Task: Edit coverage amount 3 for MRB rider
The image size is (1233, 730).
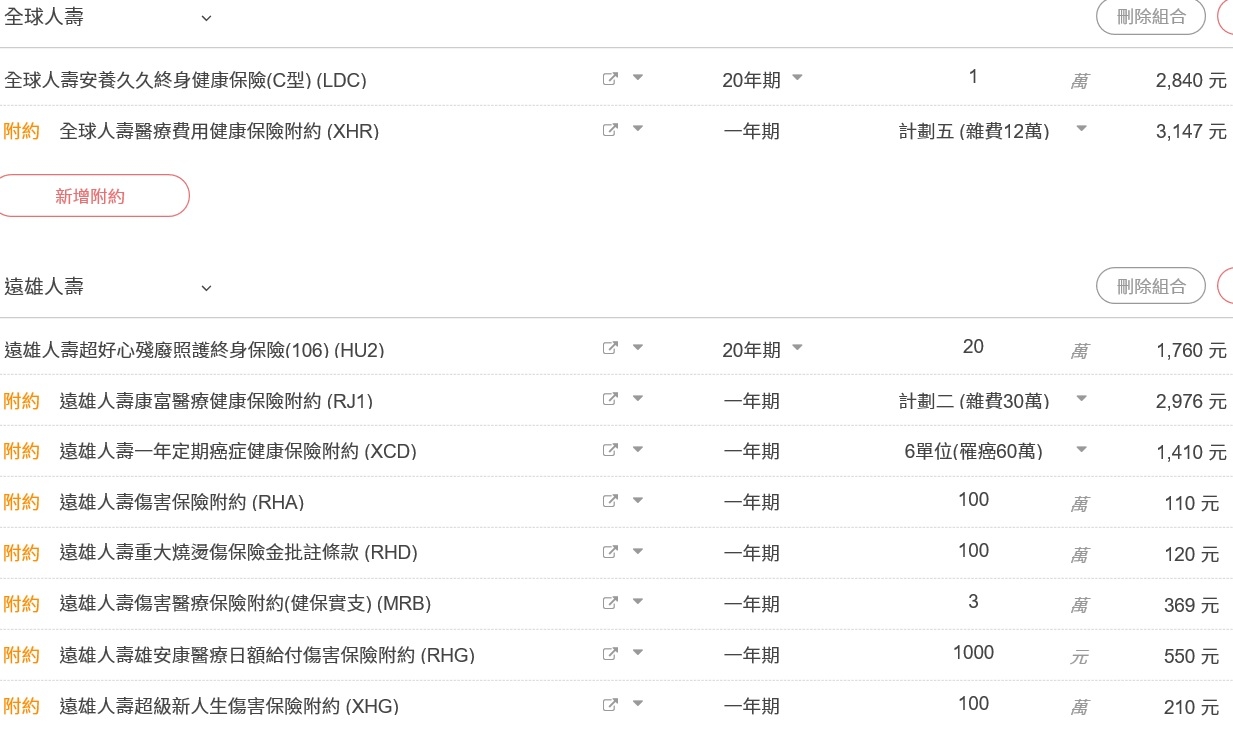Action: (973, 601)
